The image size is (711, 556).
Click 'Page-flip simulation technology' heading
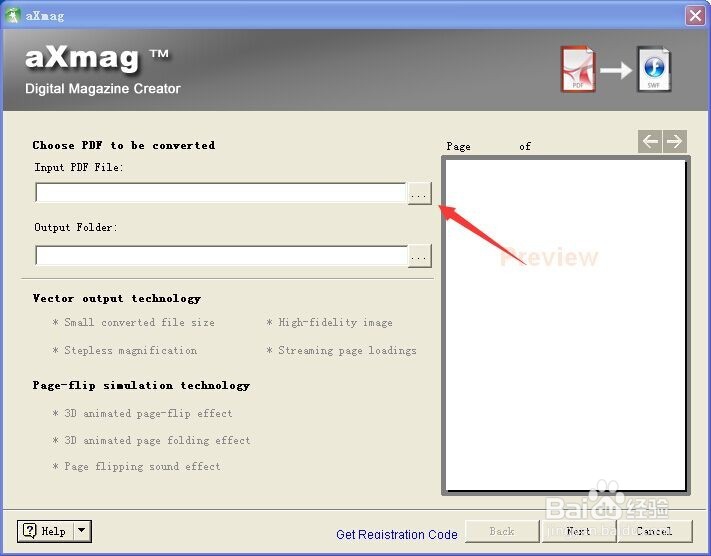coord(141,385)
